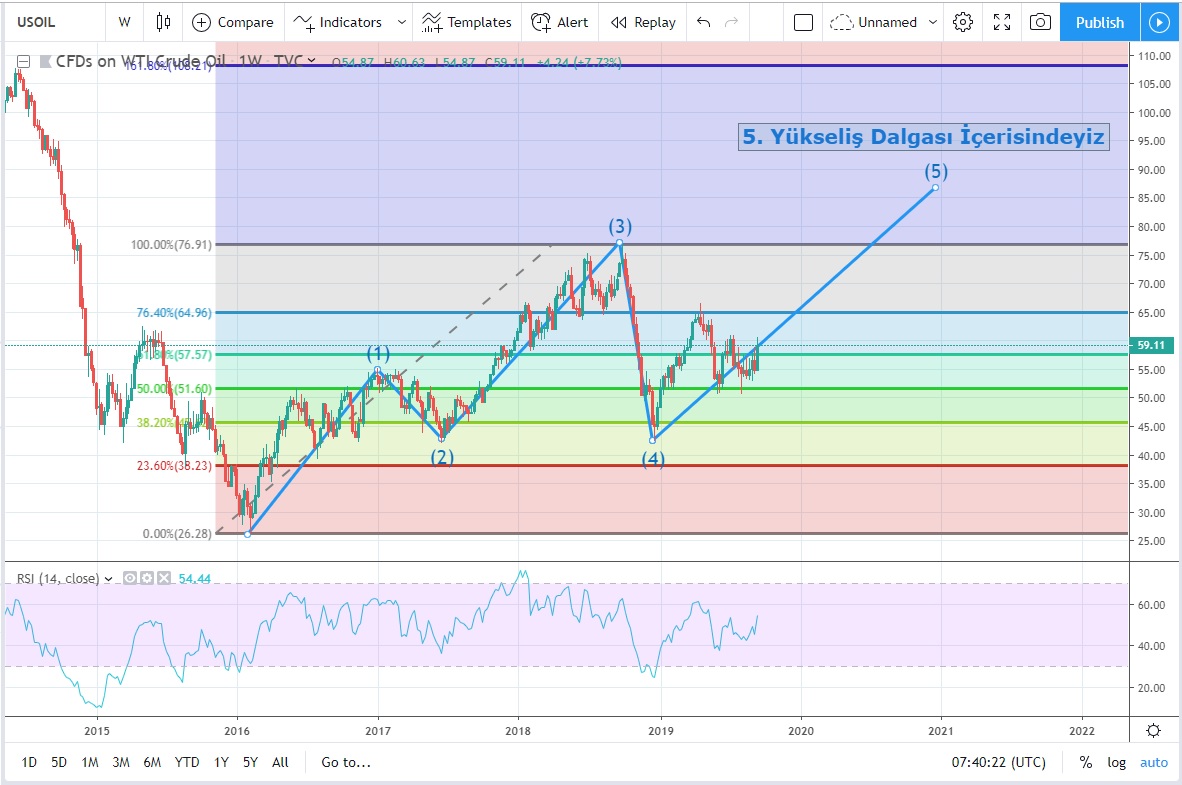Select the 1D time range
1182x785 pixels.
point(29,762)
